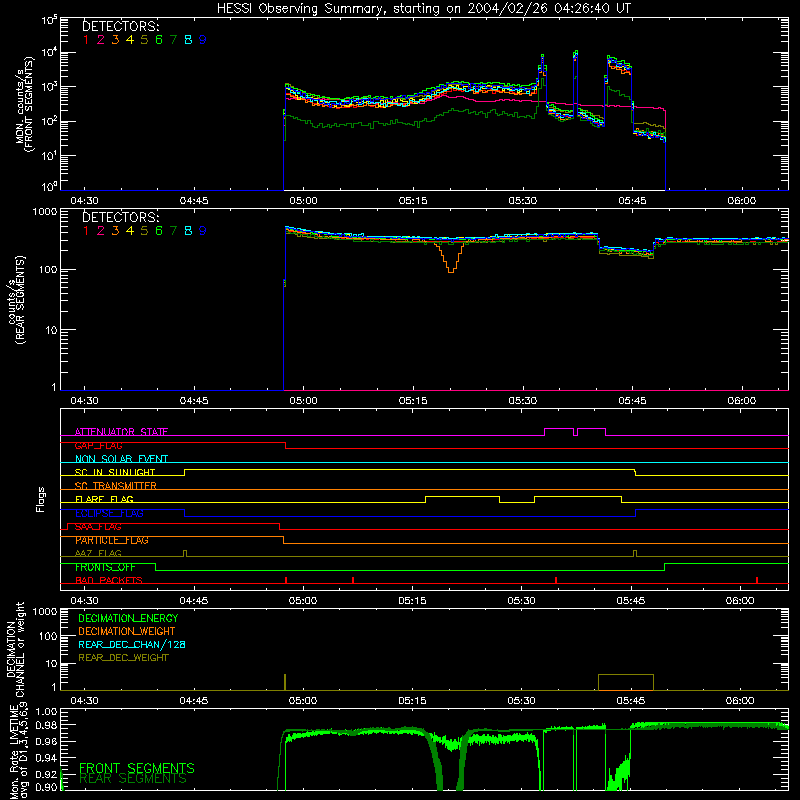This screenshot has width=800, height=800.
Task: Click the last bad-packet marker after 06:00
Action: (x=757, y=580)
